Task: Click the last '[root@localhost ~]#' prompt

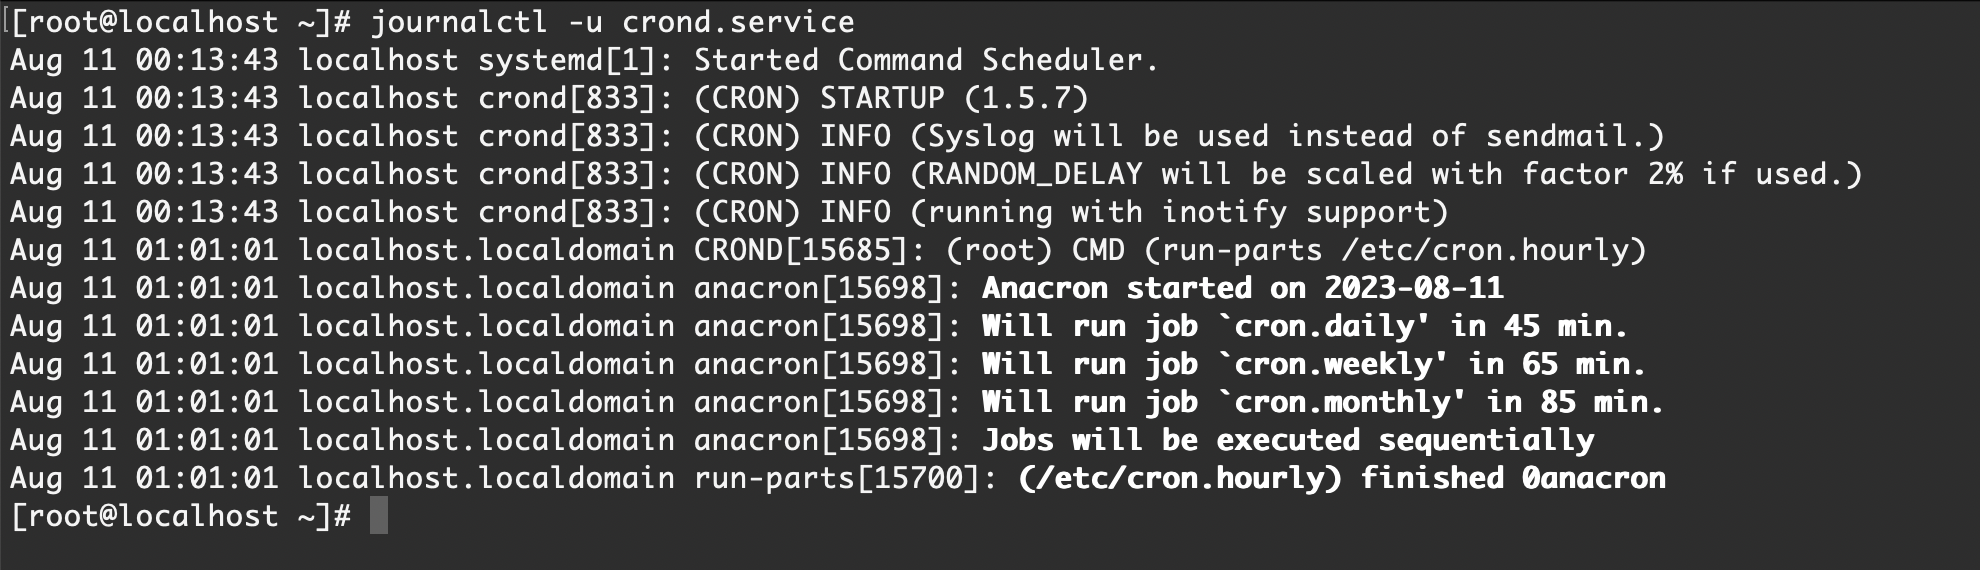Action: [180, 516]
